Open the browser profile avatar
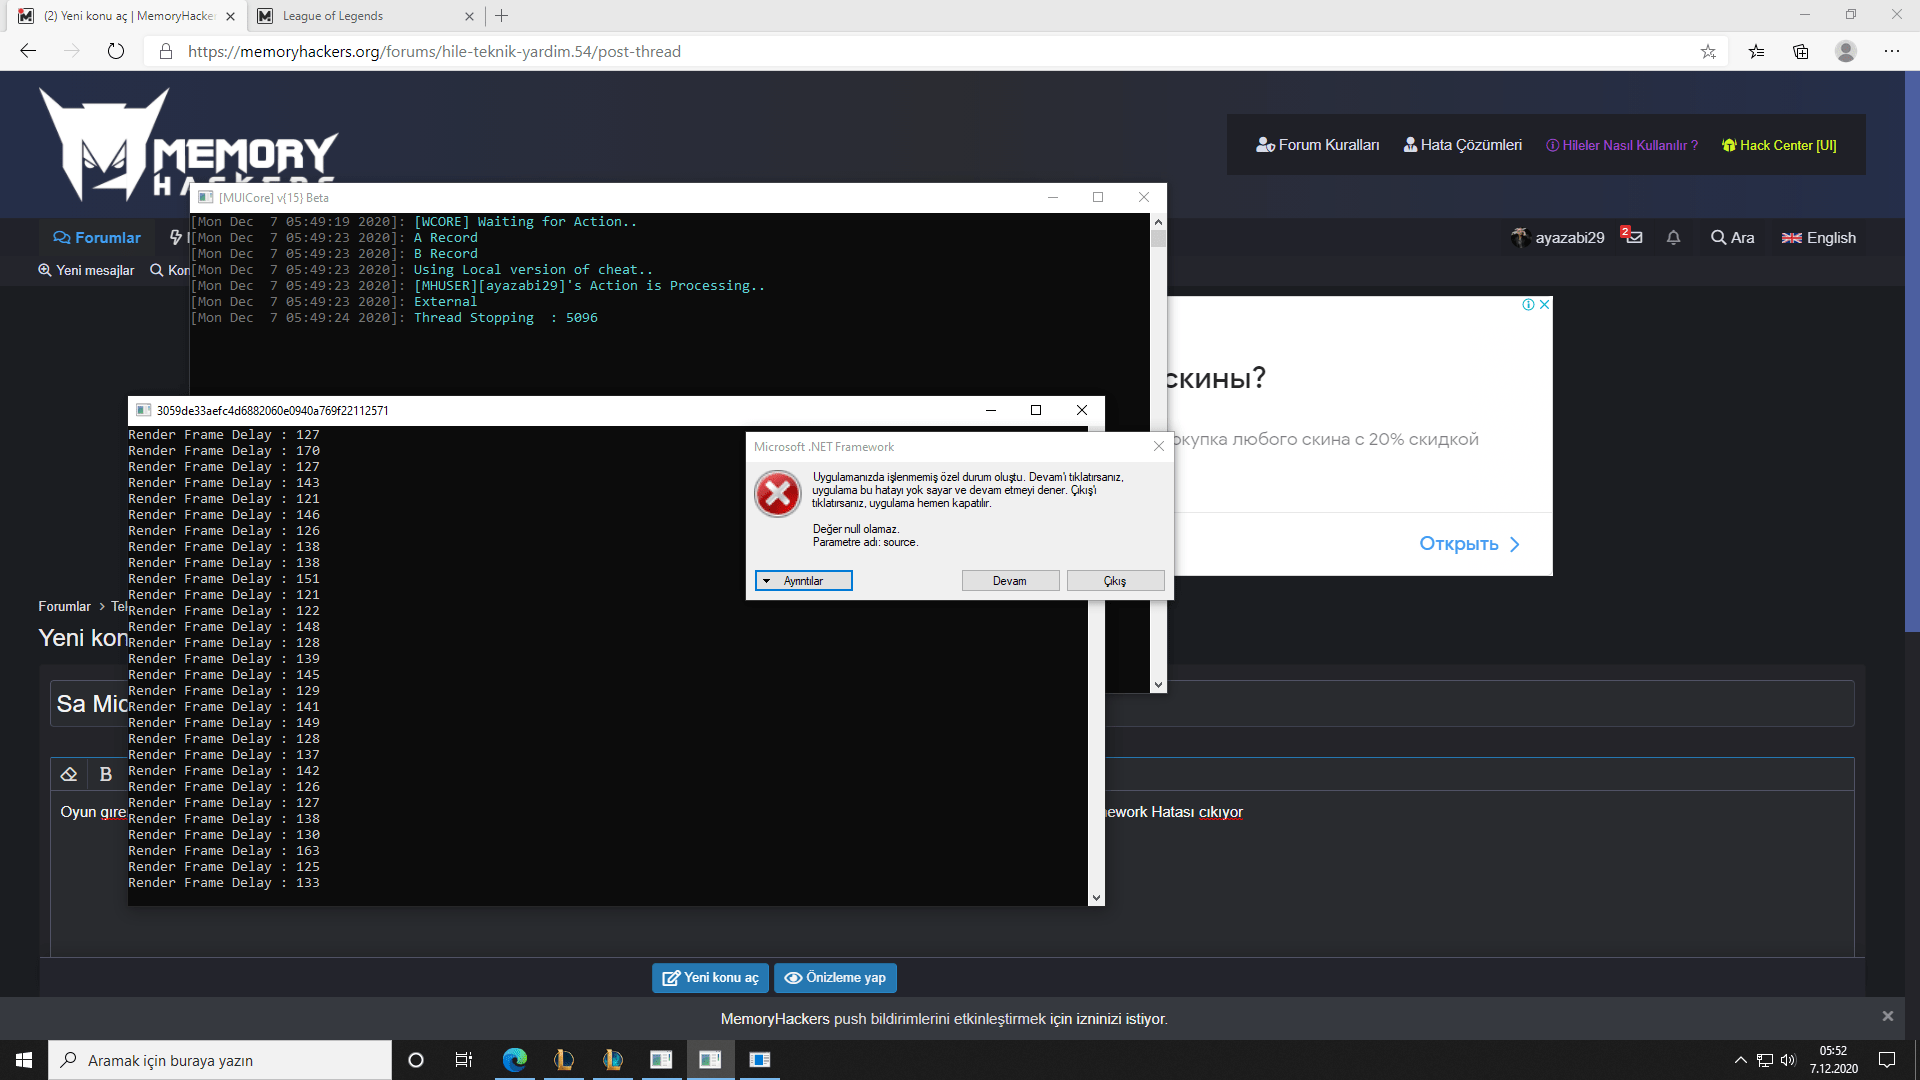Image resolution: width=1920 pixels, height=1080 pixels. point(1846,51)
